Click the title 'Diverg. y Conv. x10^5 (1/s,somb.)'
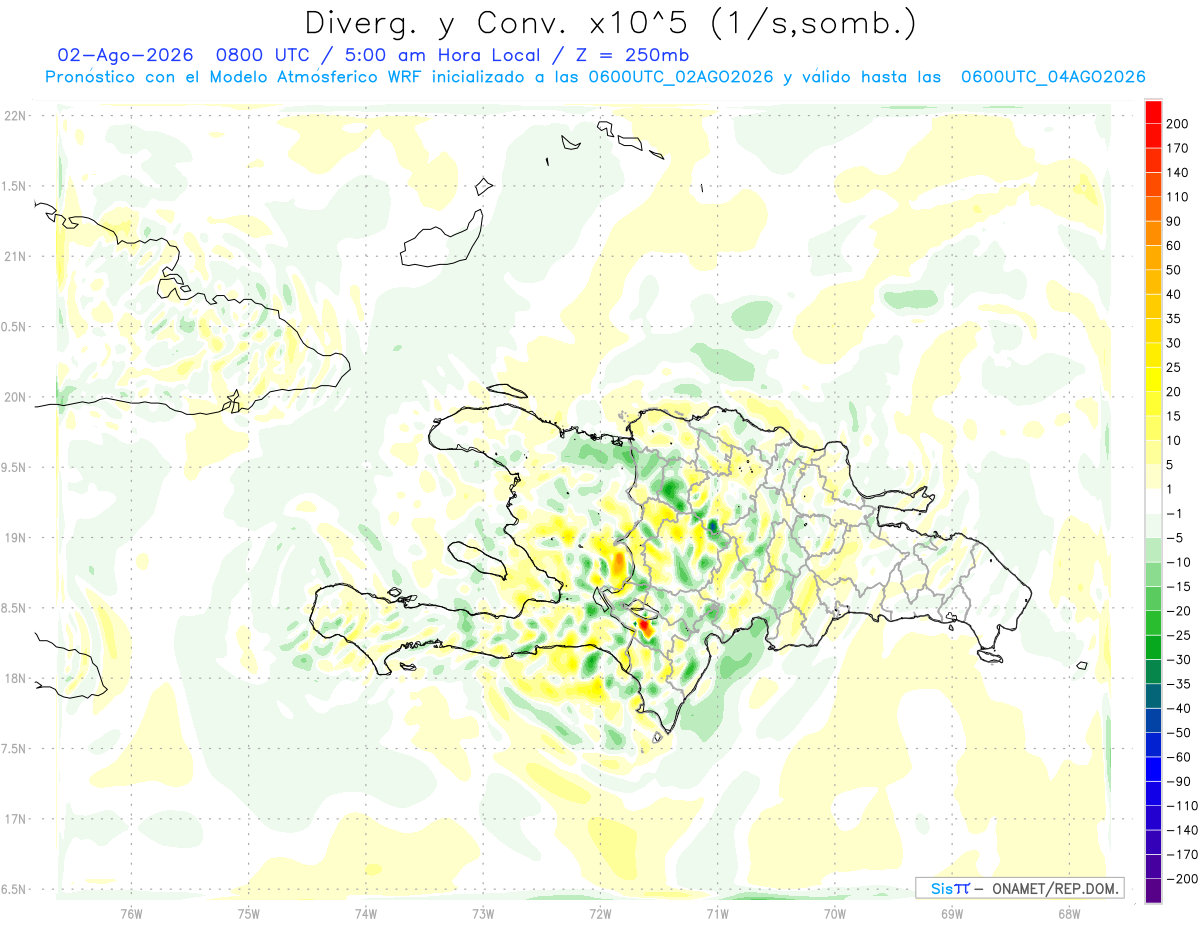1200x927 pixels. point(610,22)
